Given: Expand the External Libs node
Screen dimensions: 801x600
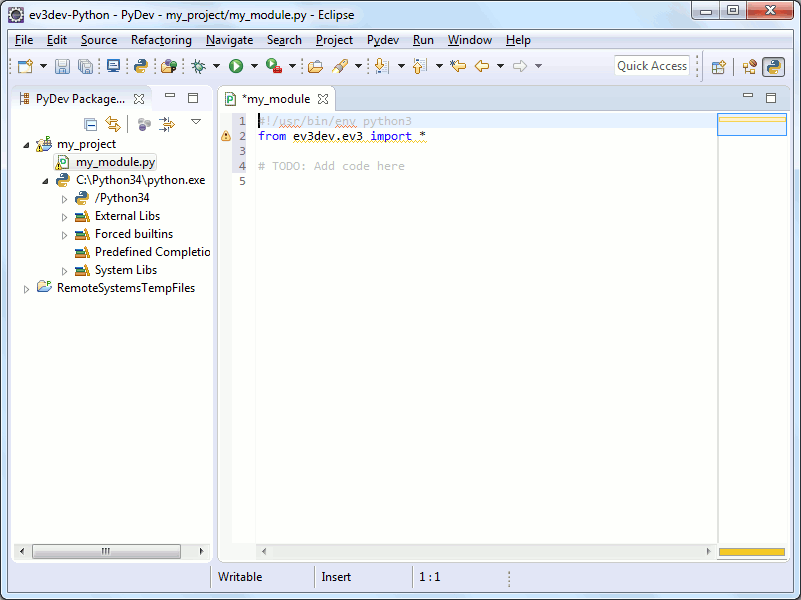Looking at the screenshot, I should 64,217.
